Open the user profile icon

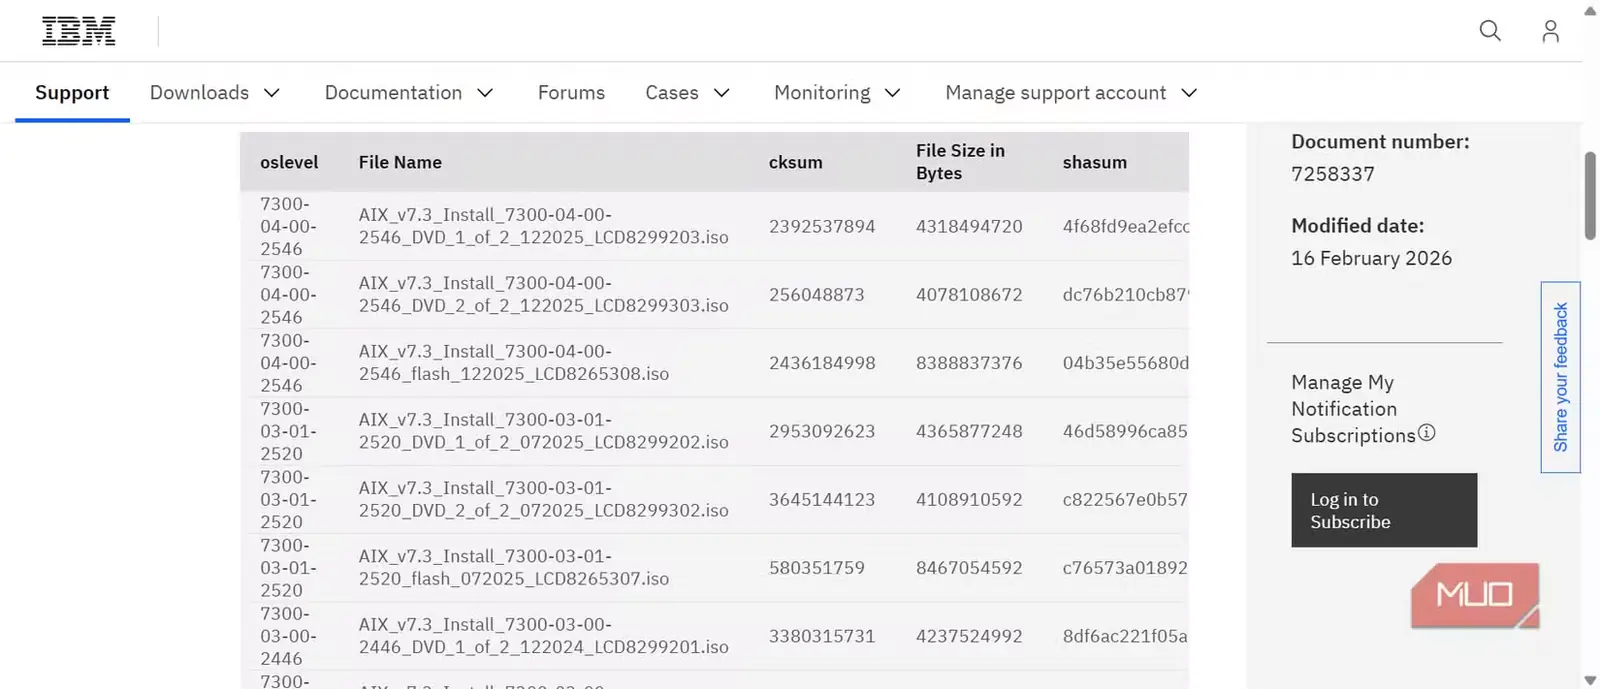[x=1550, y=31]
